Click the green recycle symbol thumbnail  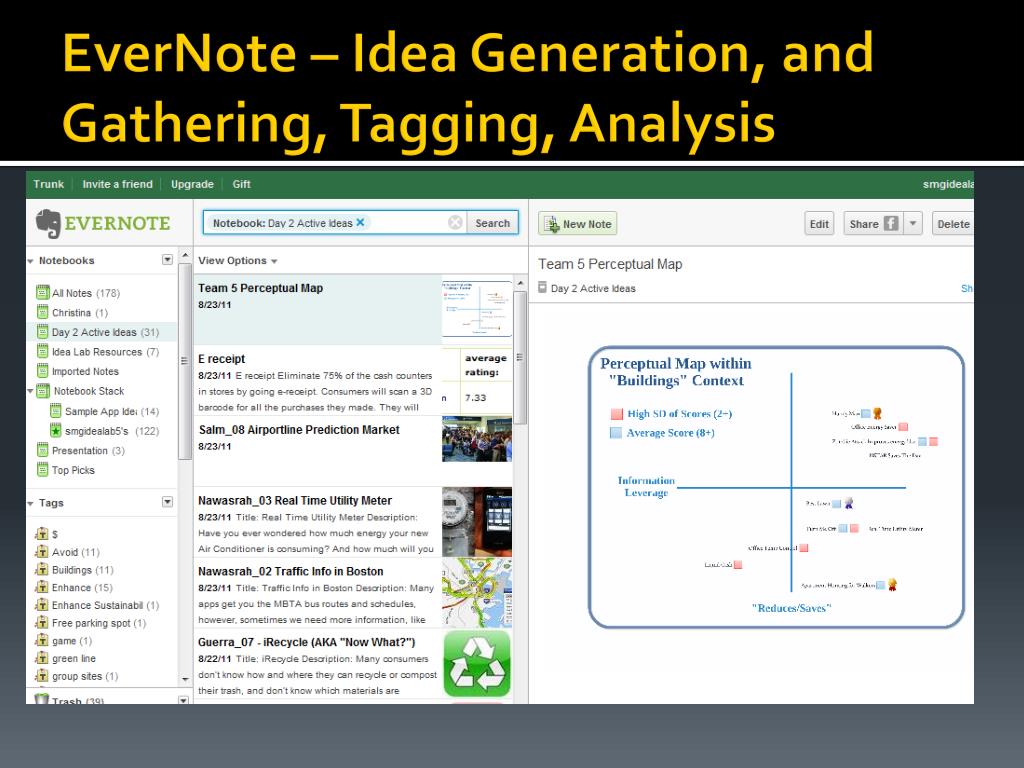pyautogui.click(x=477, y=664)
